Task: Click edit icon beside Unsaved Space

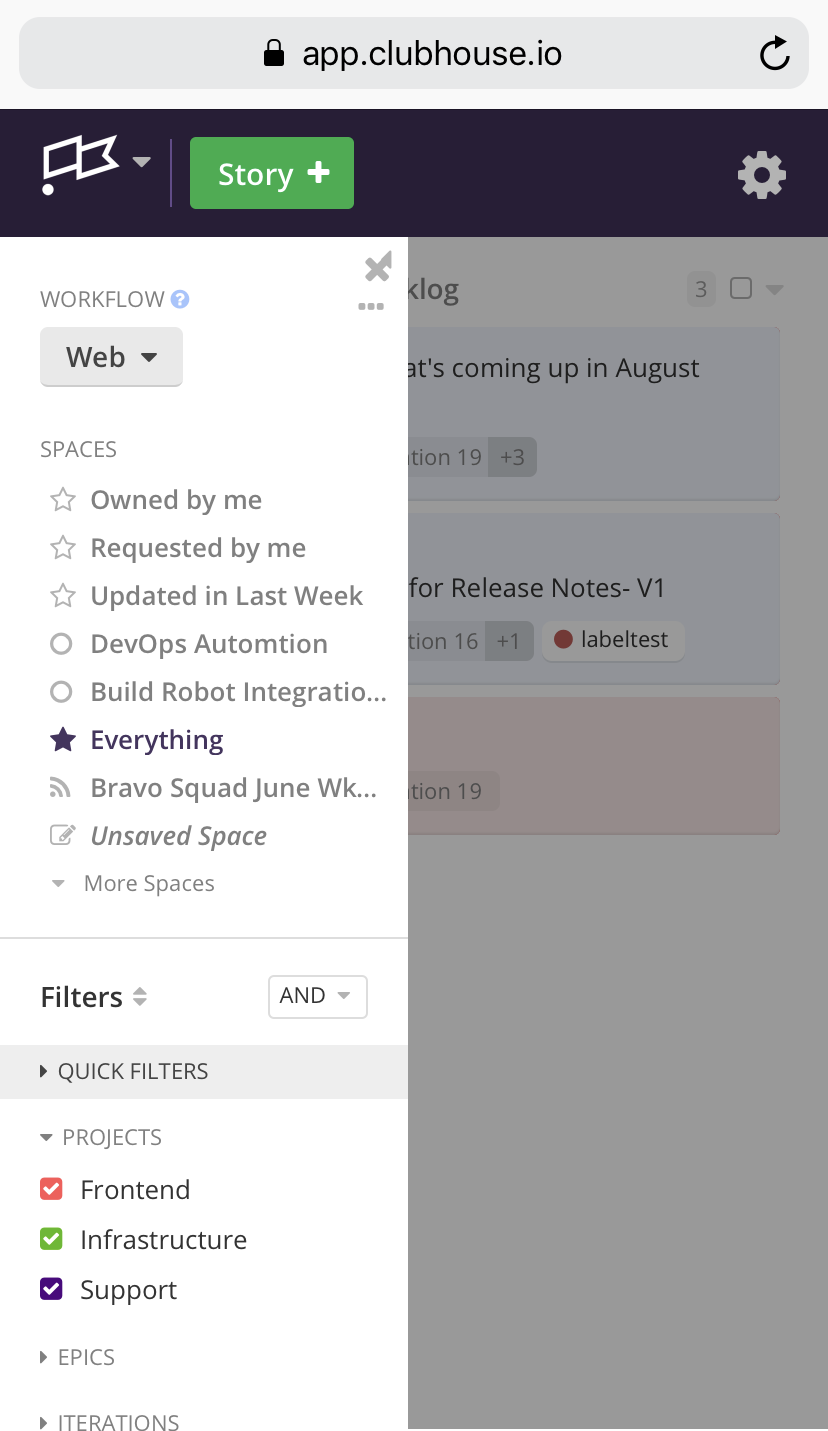Action: [62, 836]
